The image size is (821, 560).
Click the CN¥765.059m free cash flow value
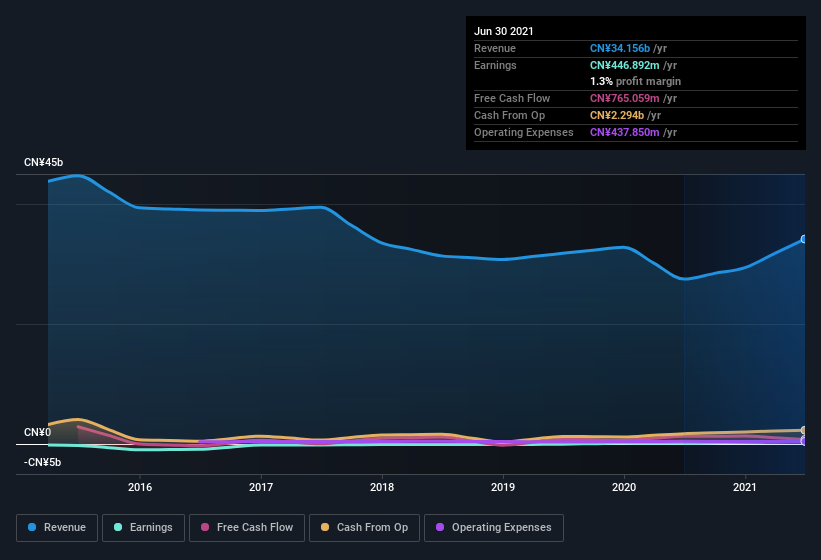625,98
